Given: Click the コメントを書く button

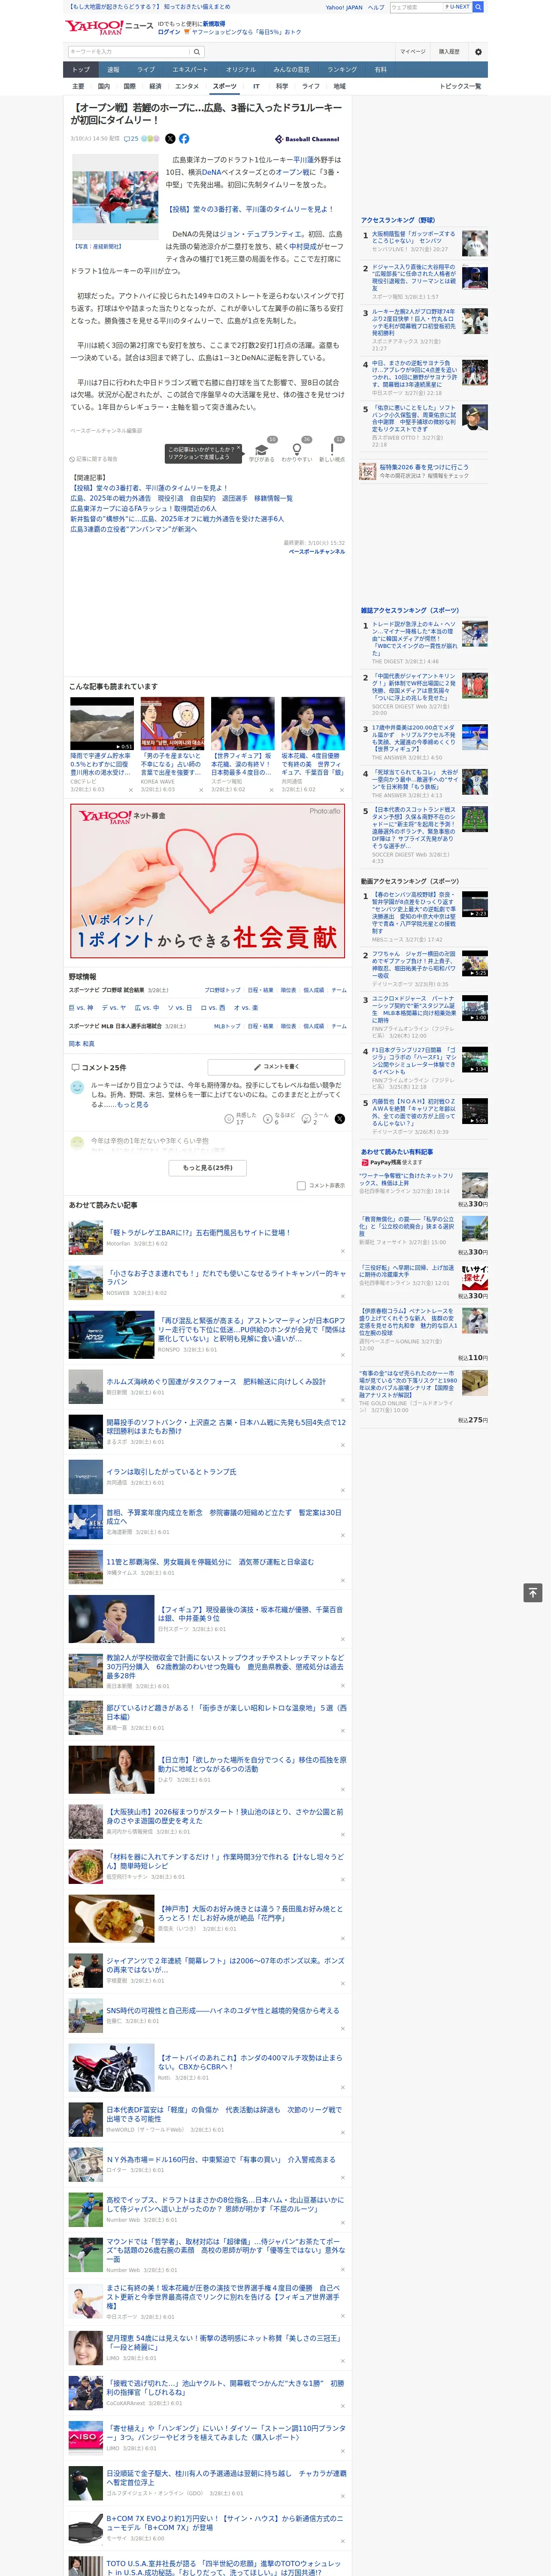Looking at the screenshot, I should coord(276,1067).
